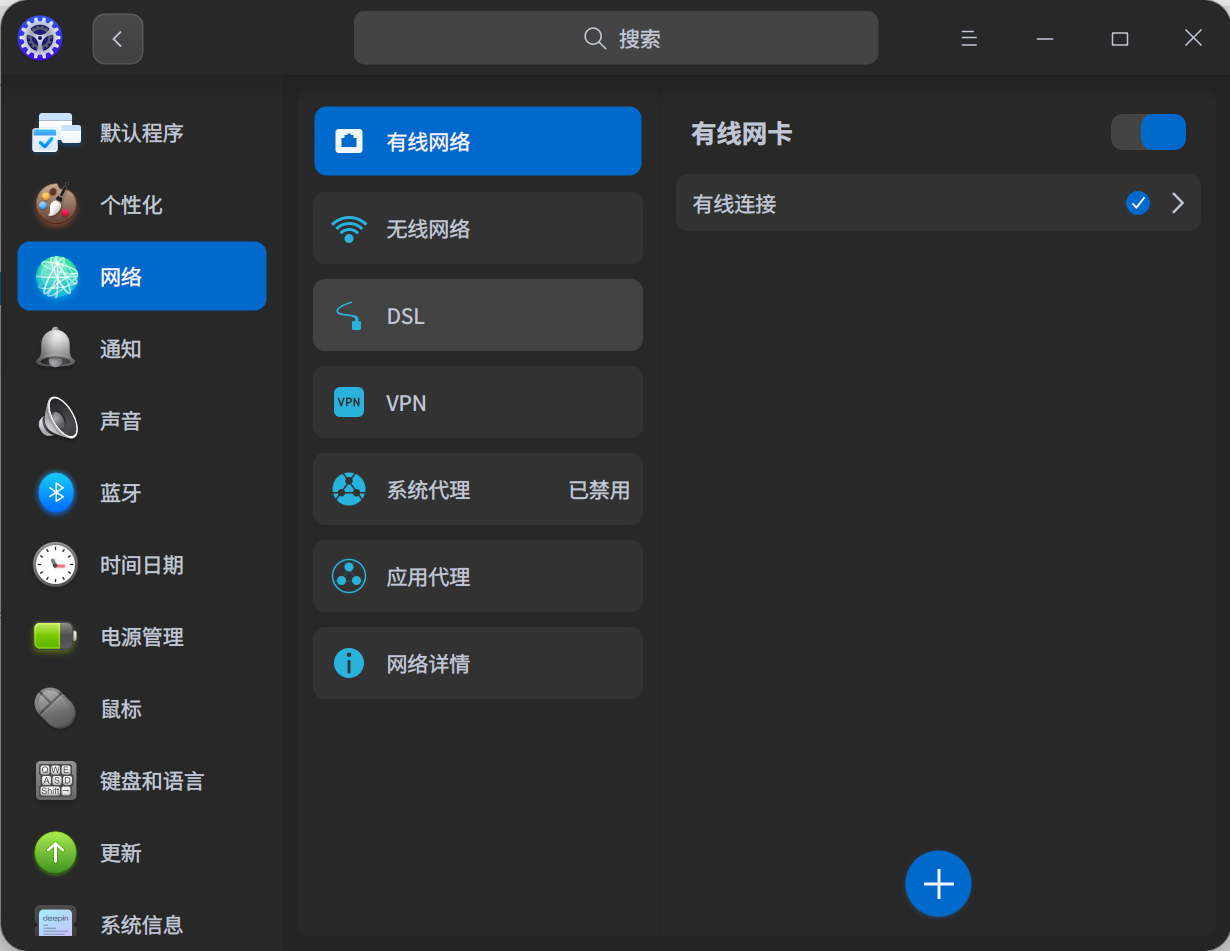Open 系统代理 settings
The height and width of the screenshot is (951, 1230).
[x=478, y=489]
